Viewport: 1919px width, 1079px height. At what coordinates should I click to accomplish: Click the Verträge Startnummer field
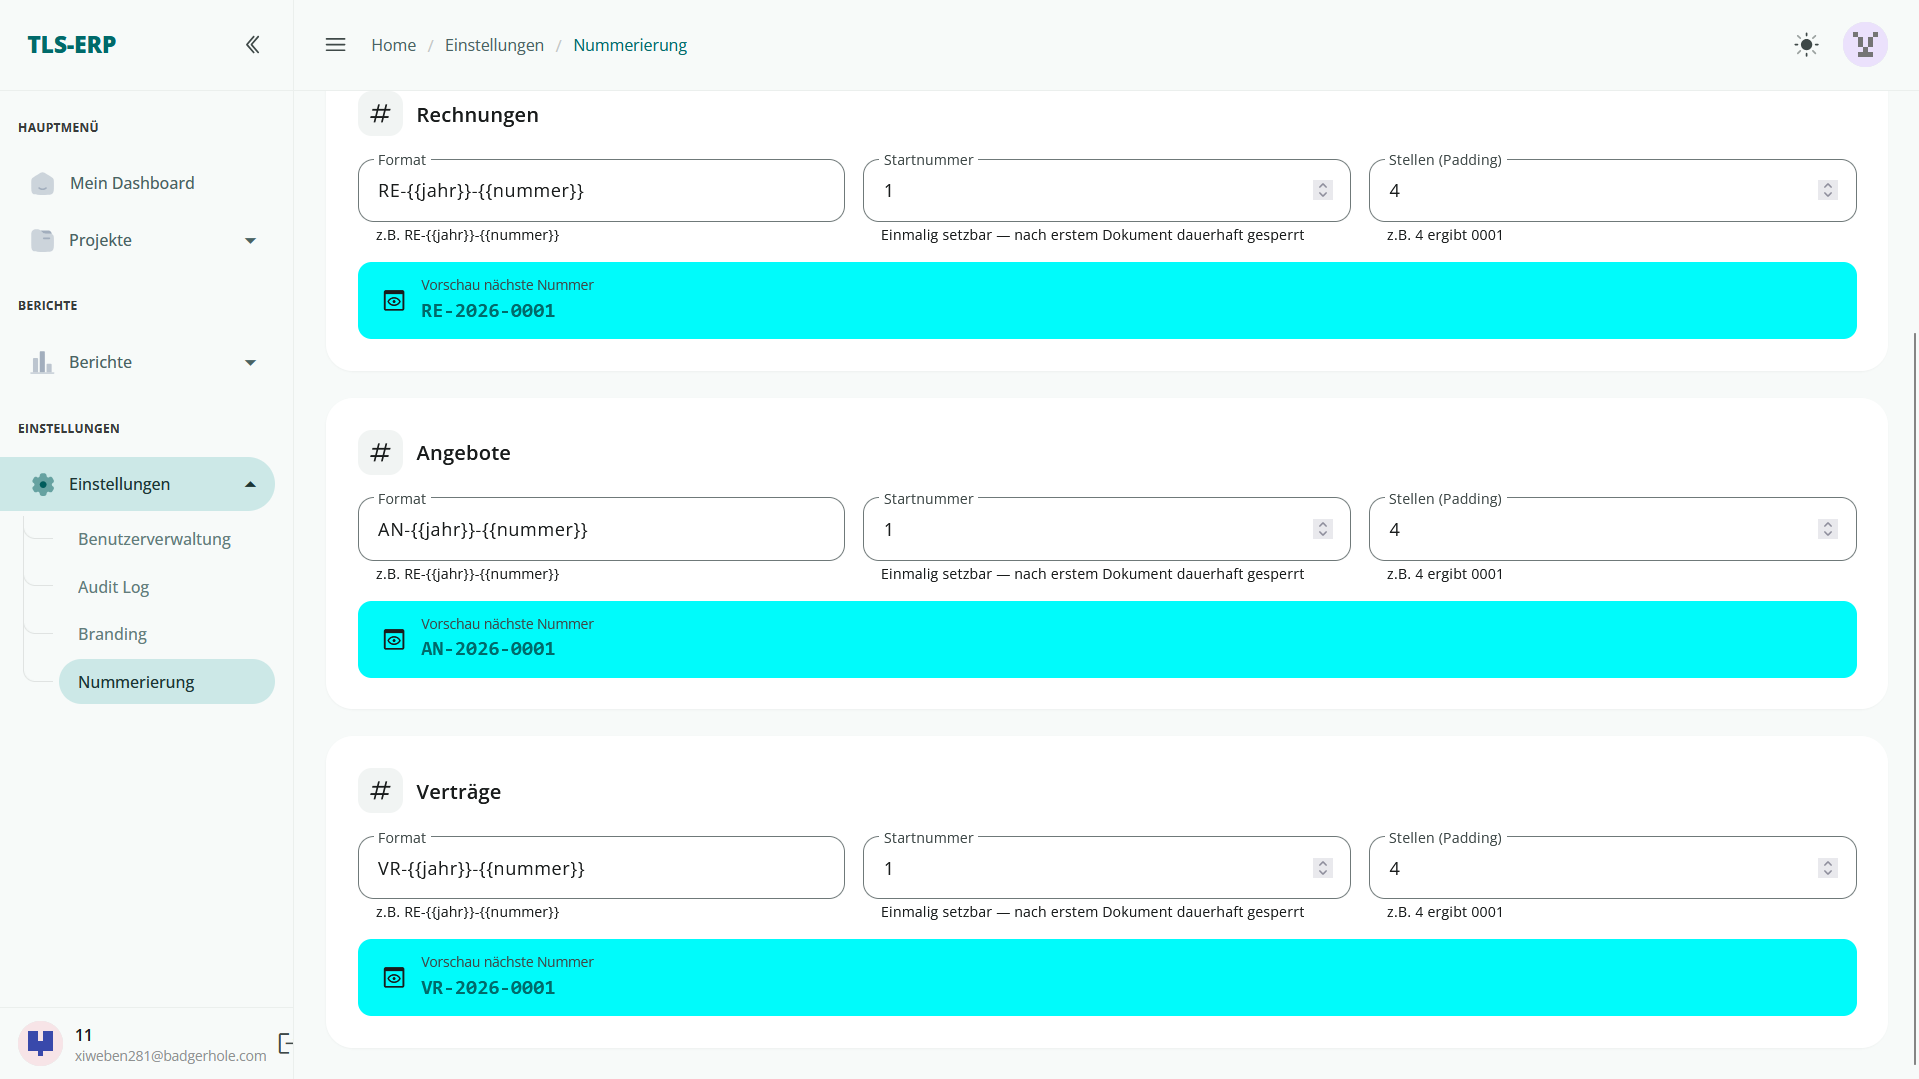coord(1106,868)
